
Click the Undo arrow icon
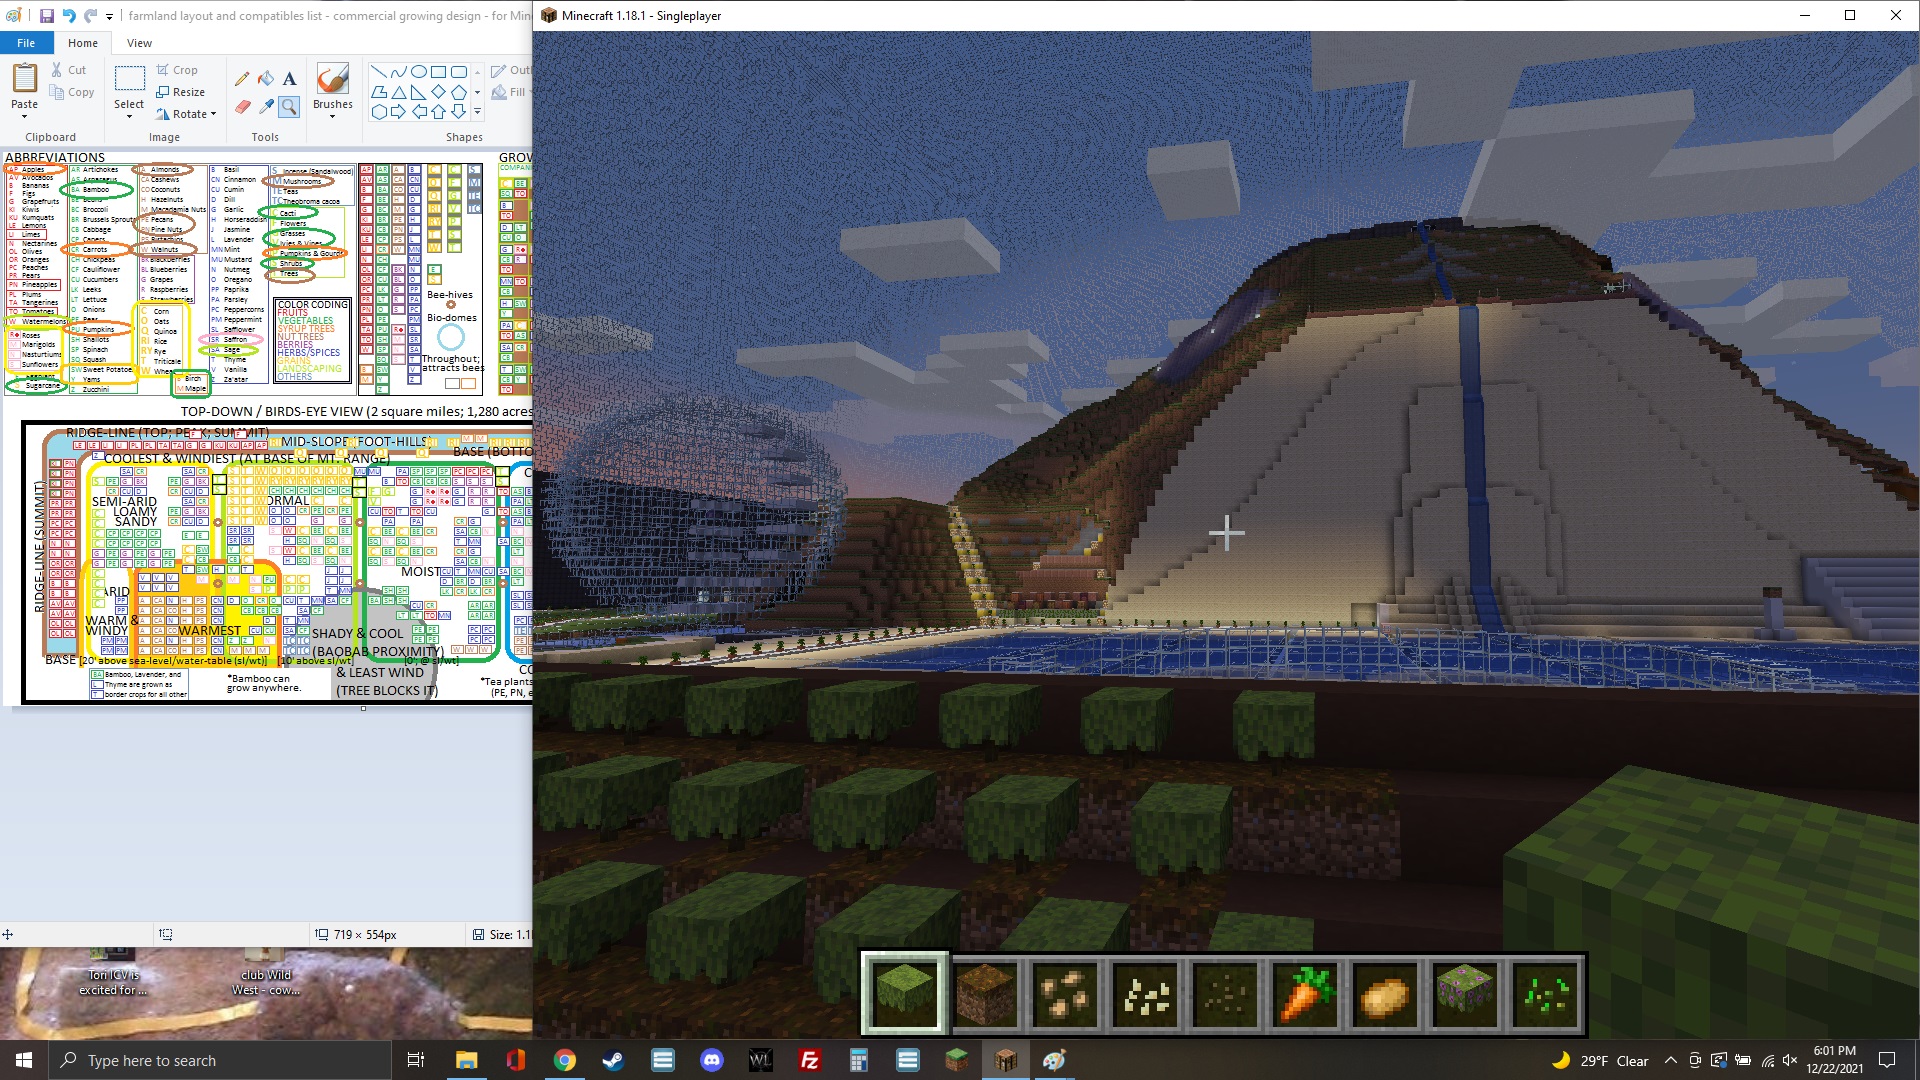(68, 16)
